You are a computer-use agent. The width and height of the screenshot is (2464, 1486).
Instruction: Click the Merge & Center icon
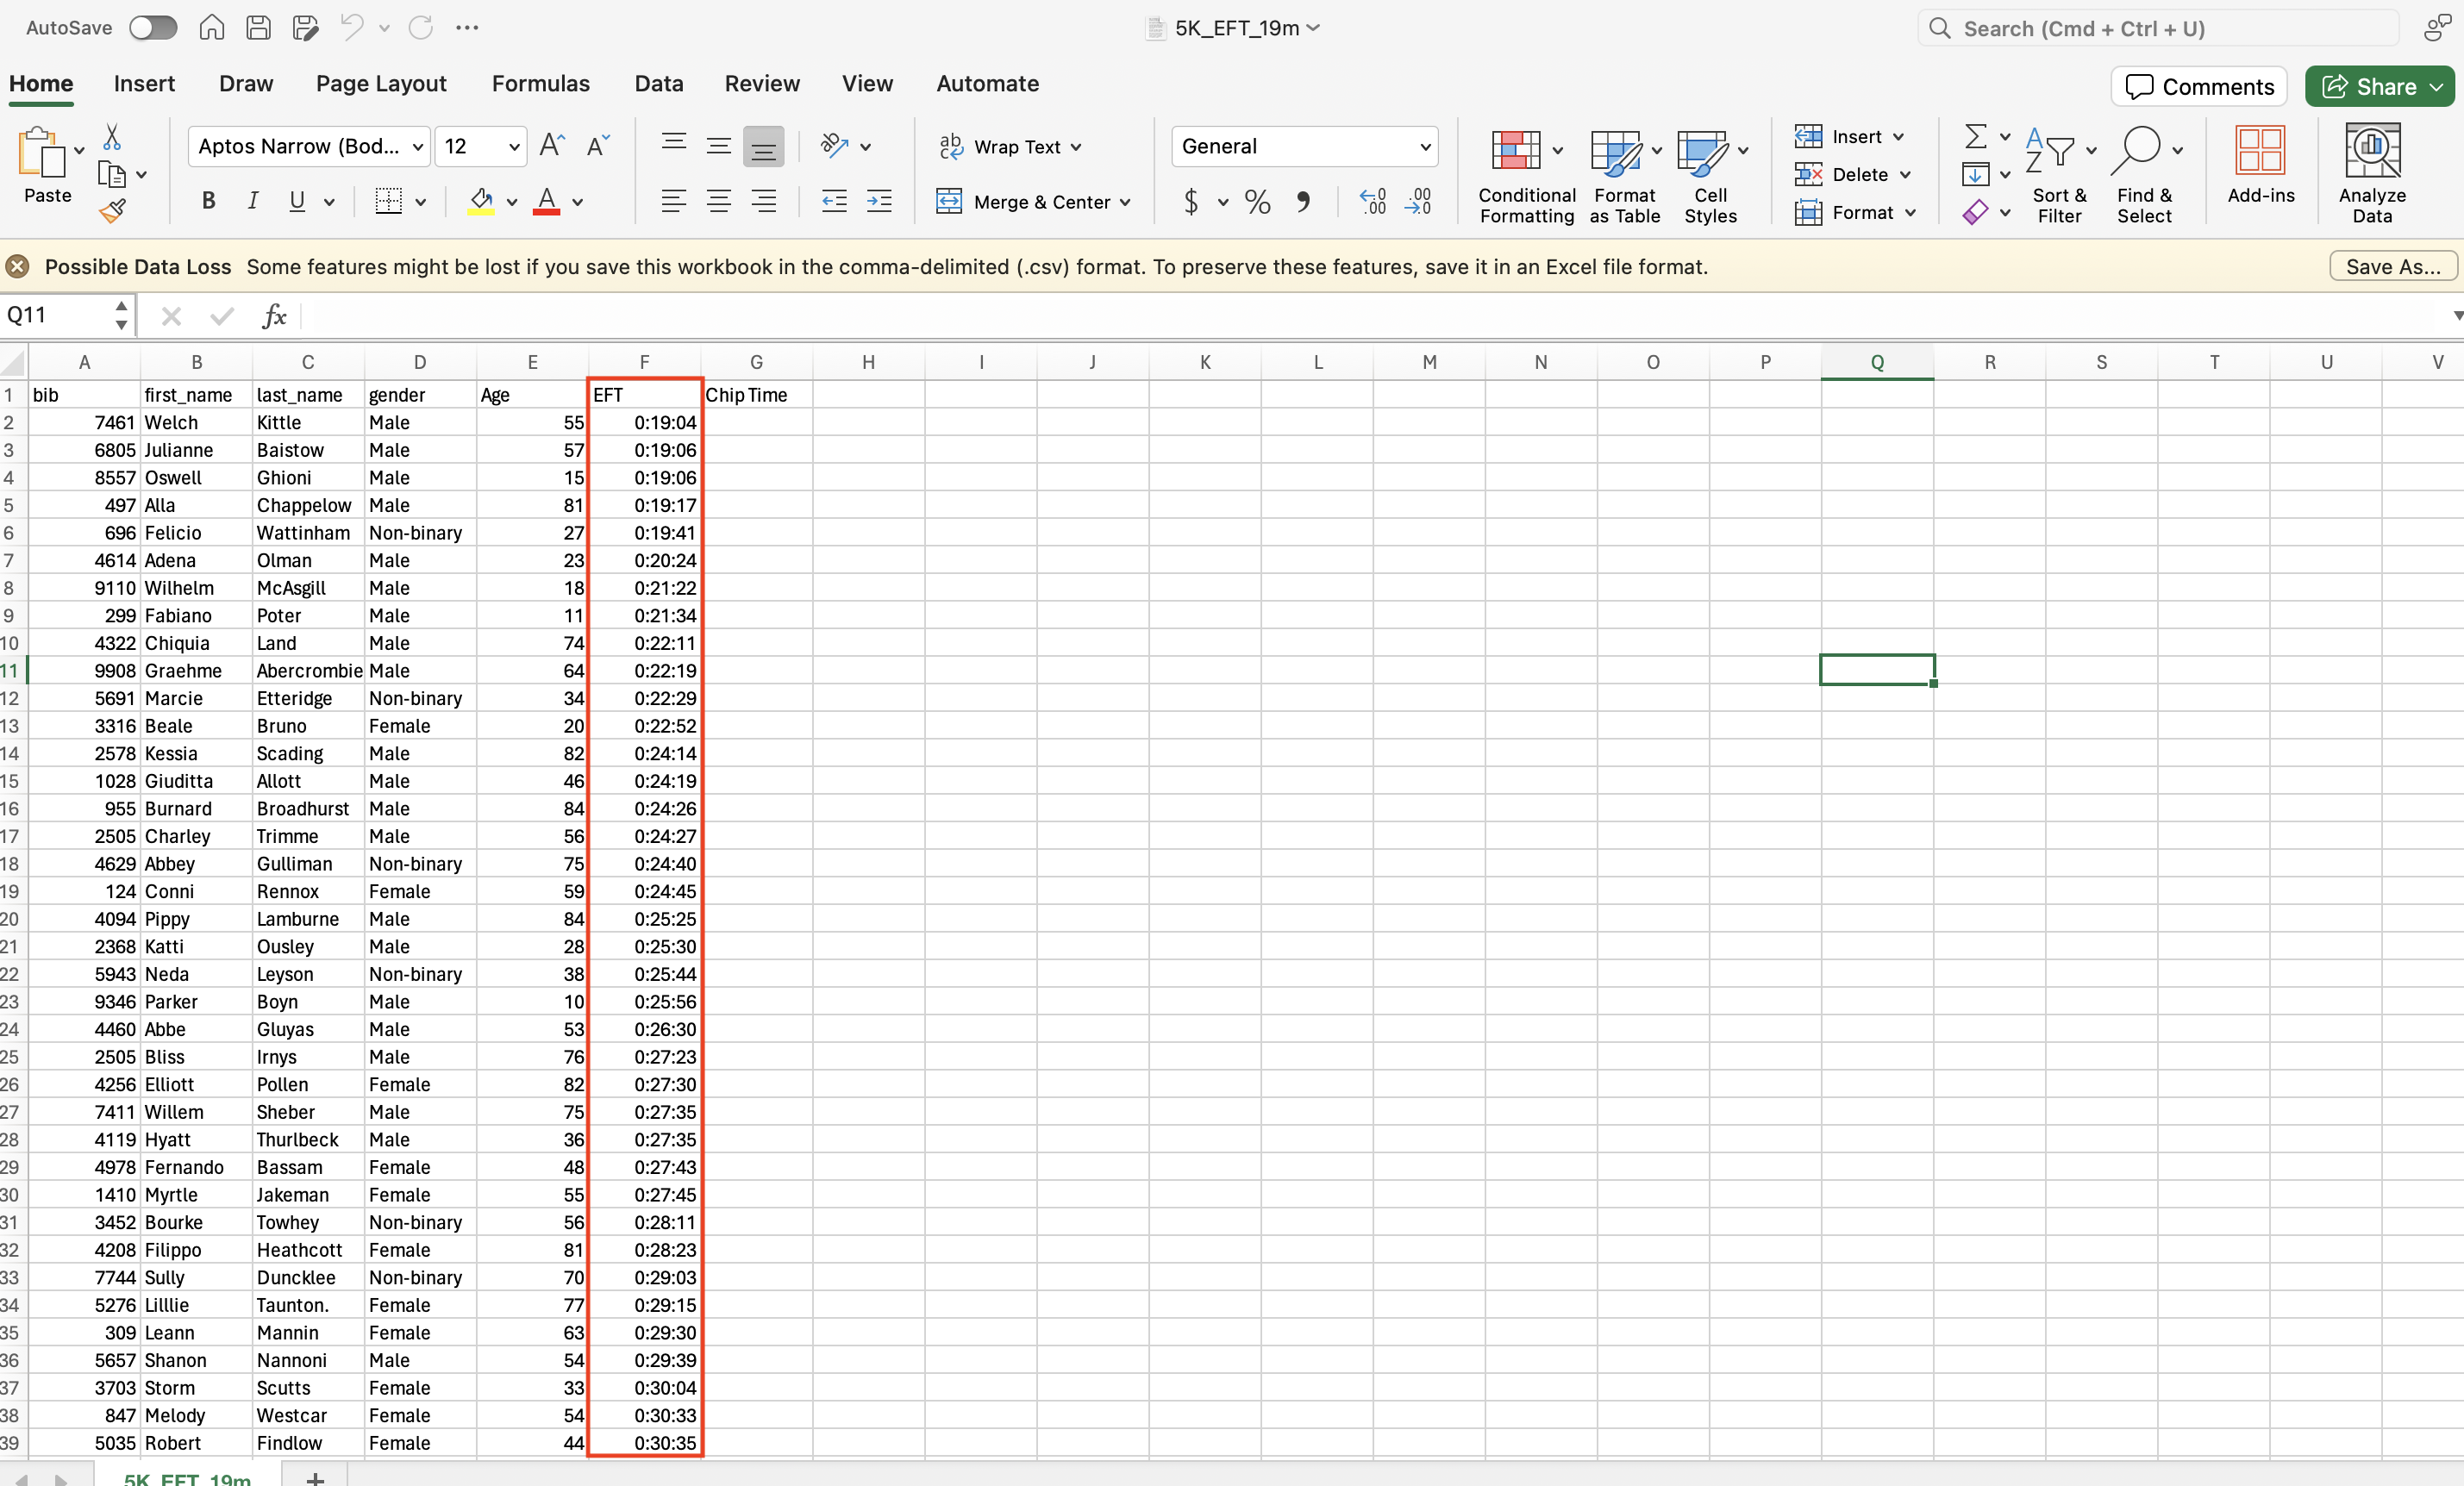[948, 201]
